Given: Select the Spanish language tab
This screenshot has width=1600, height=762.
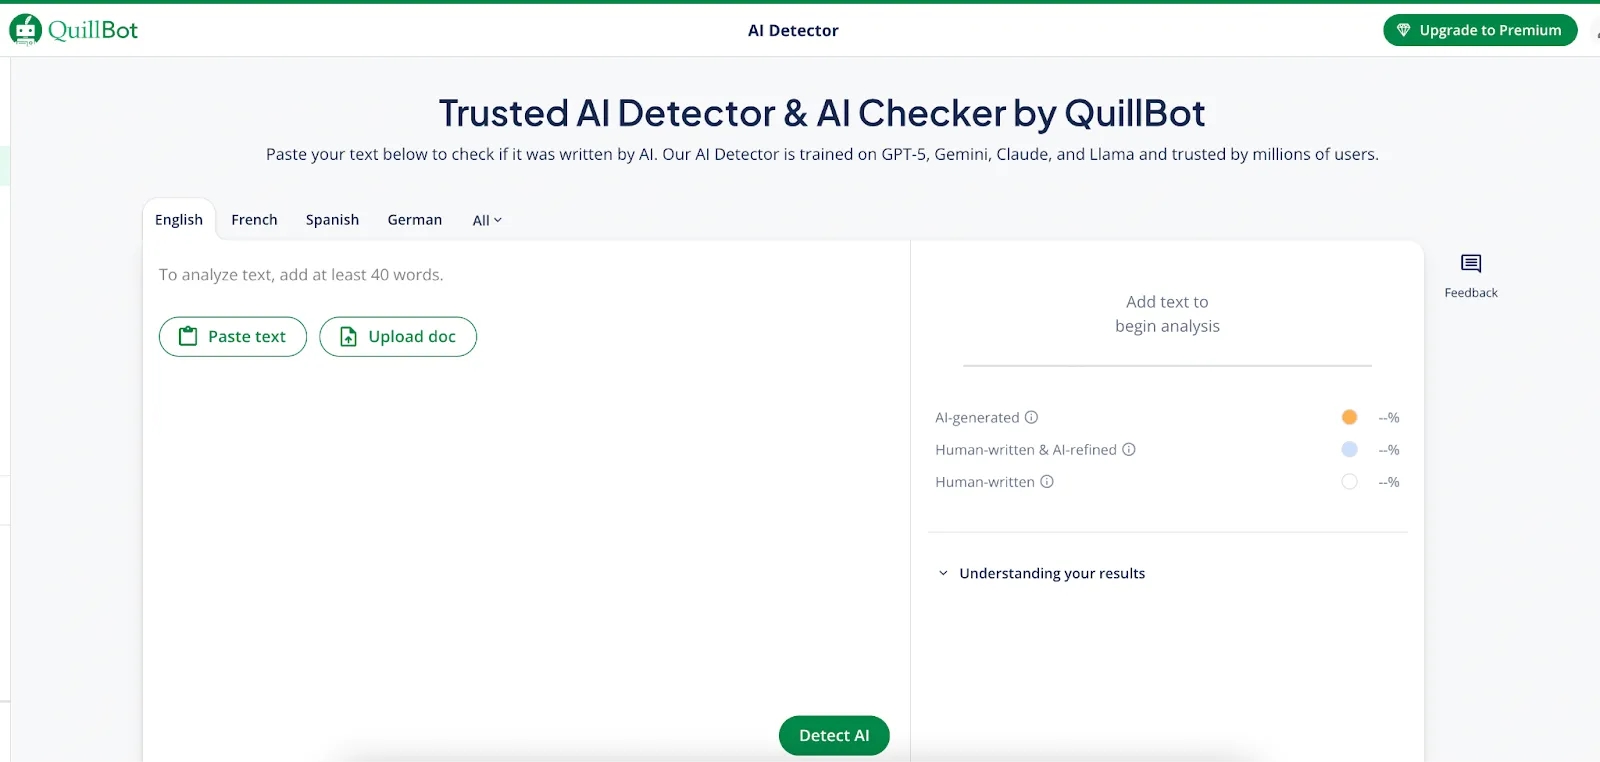Looking at the screenshot, I should pos(332,220).
